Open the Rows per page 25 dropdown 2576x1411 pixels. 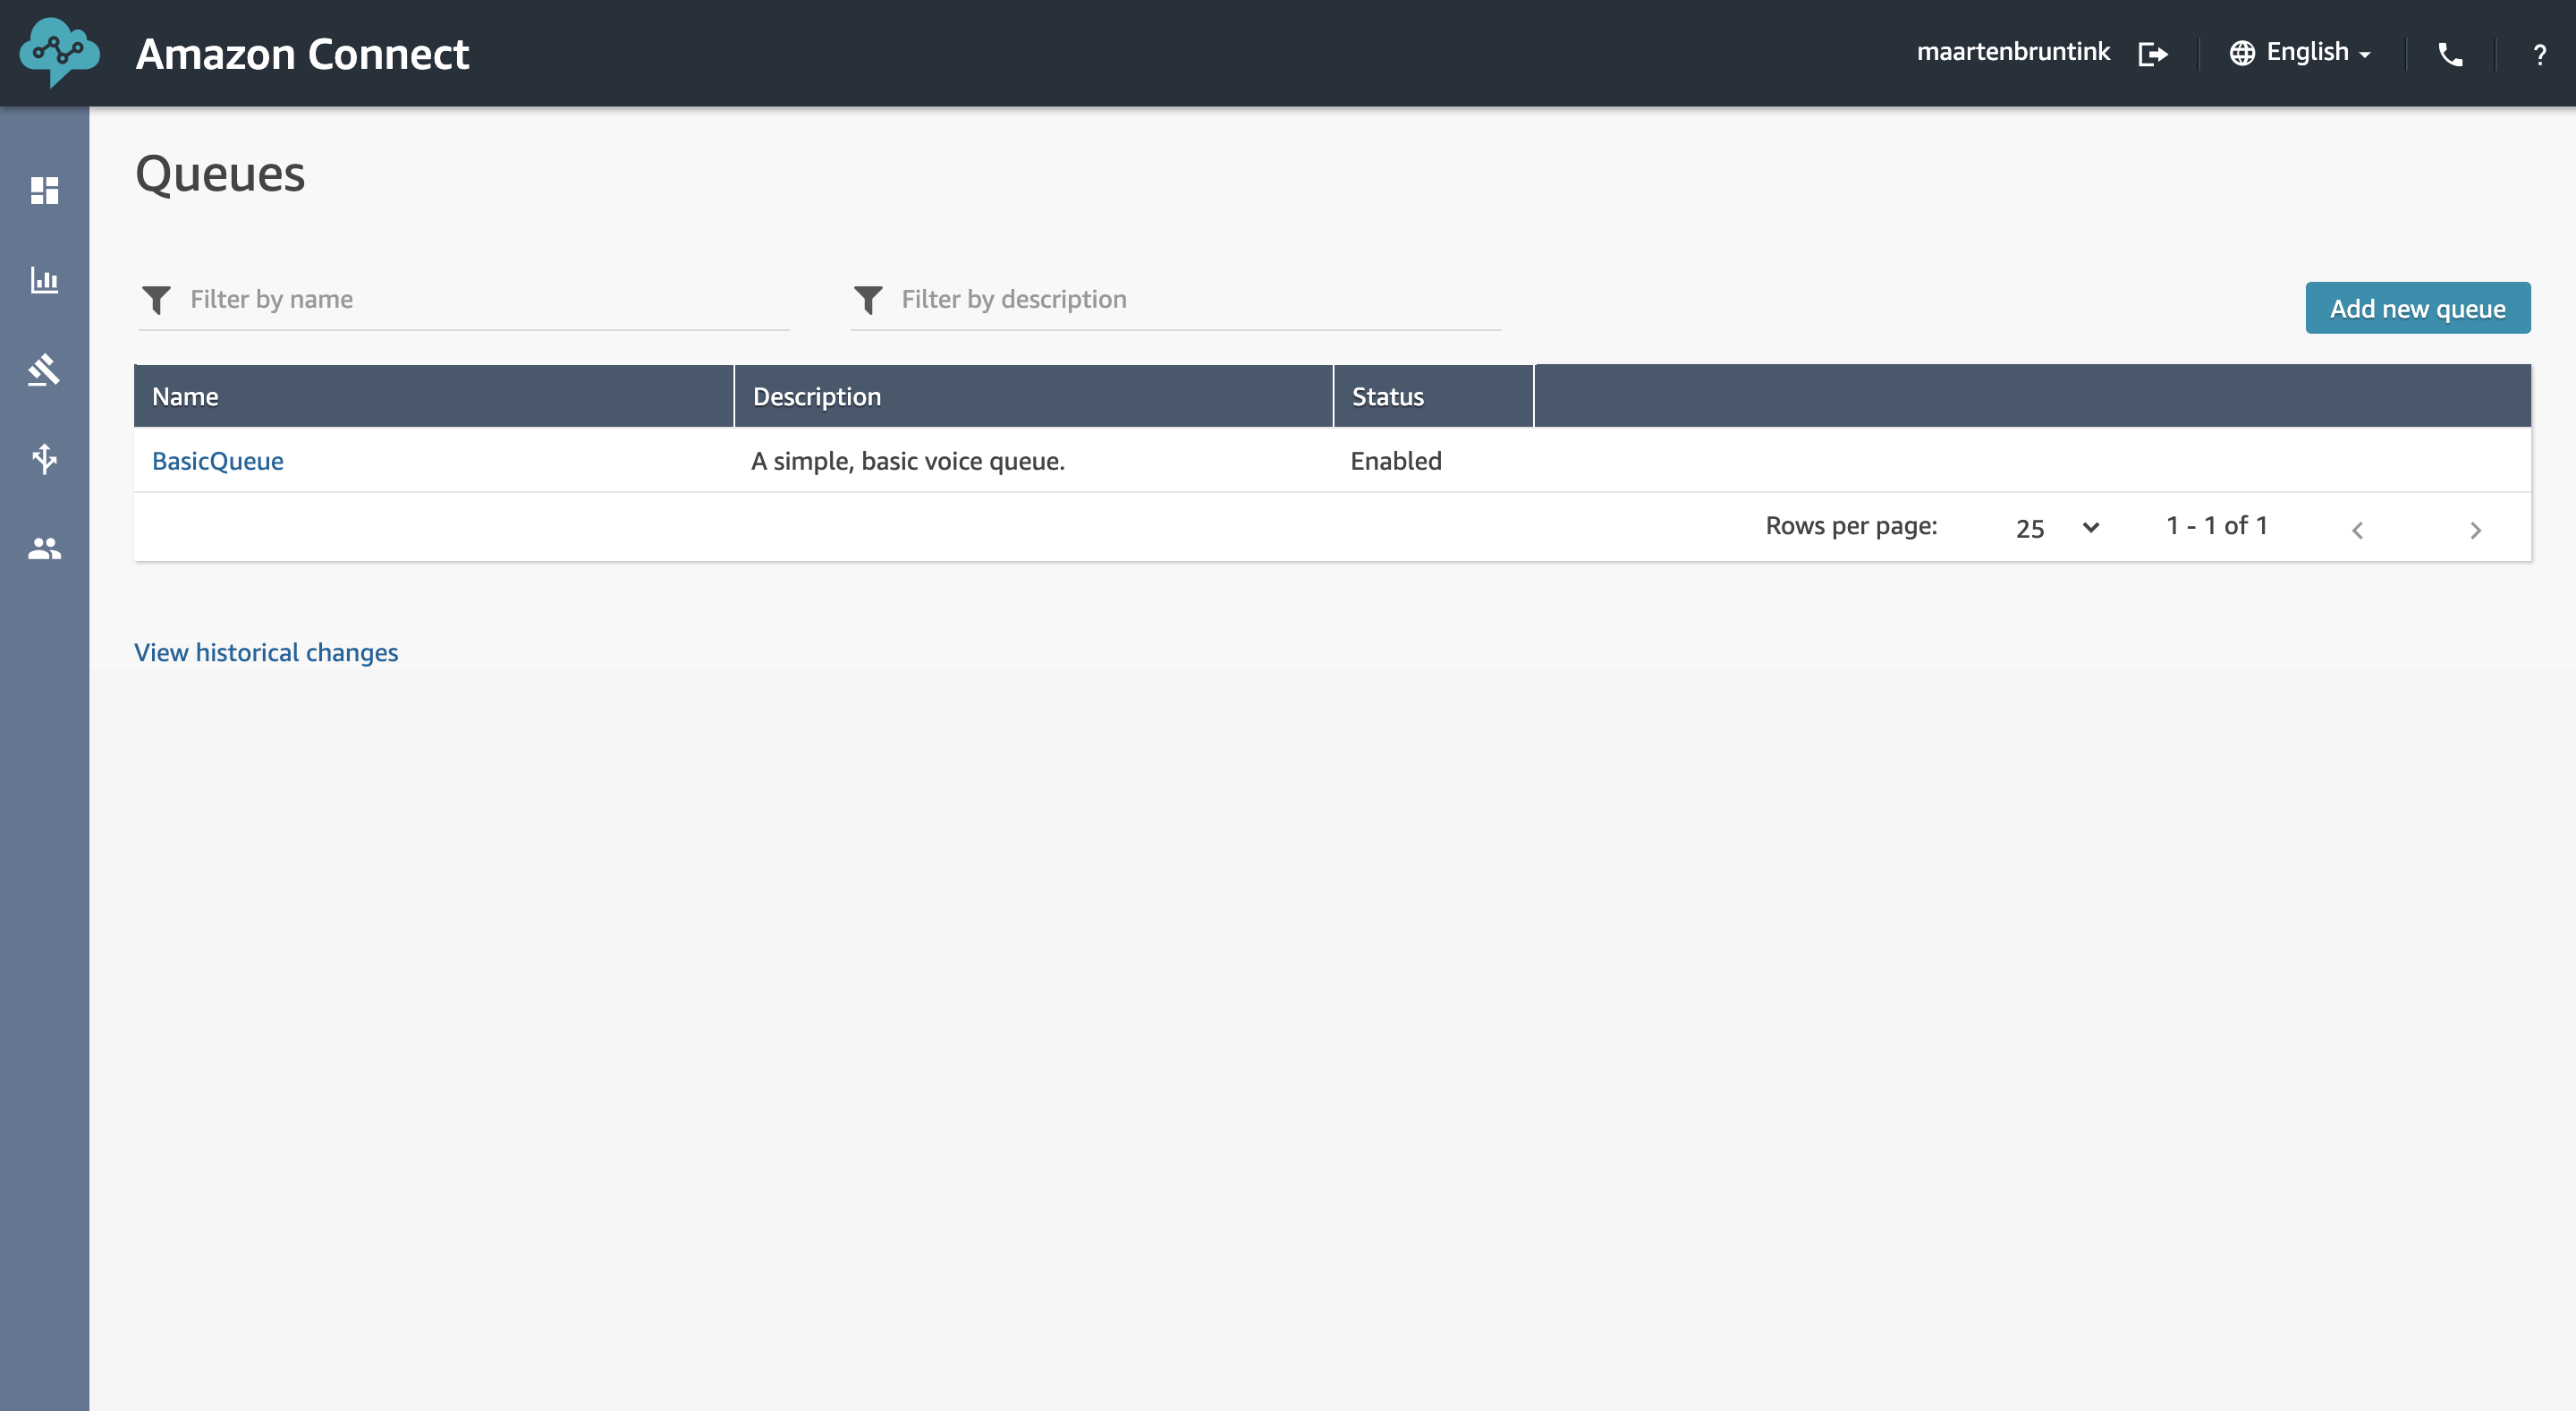click(x=2057, y=528)
